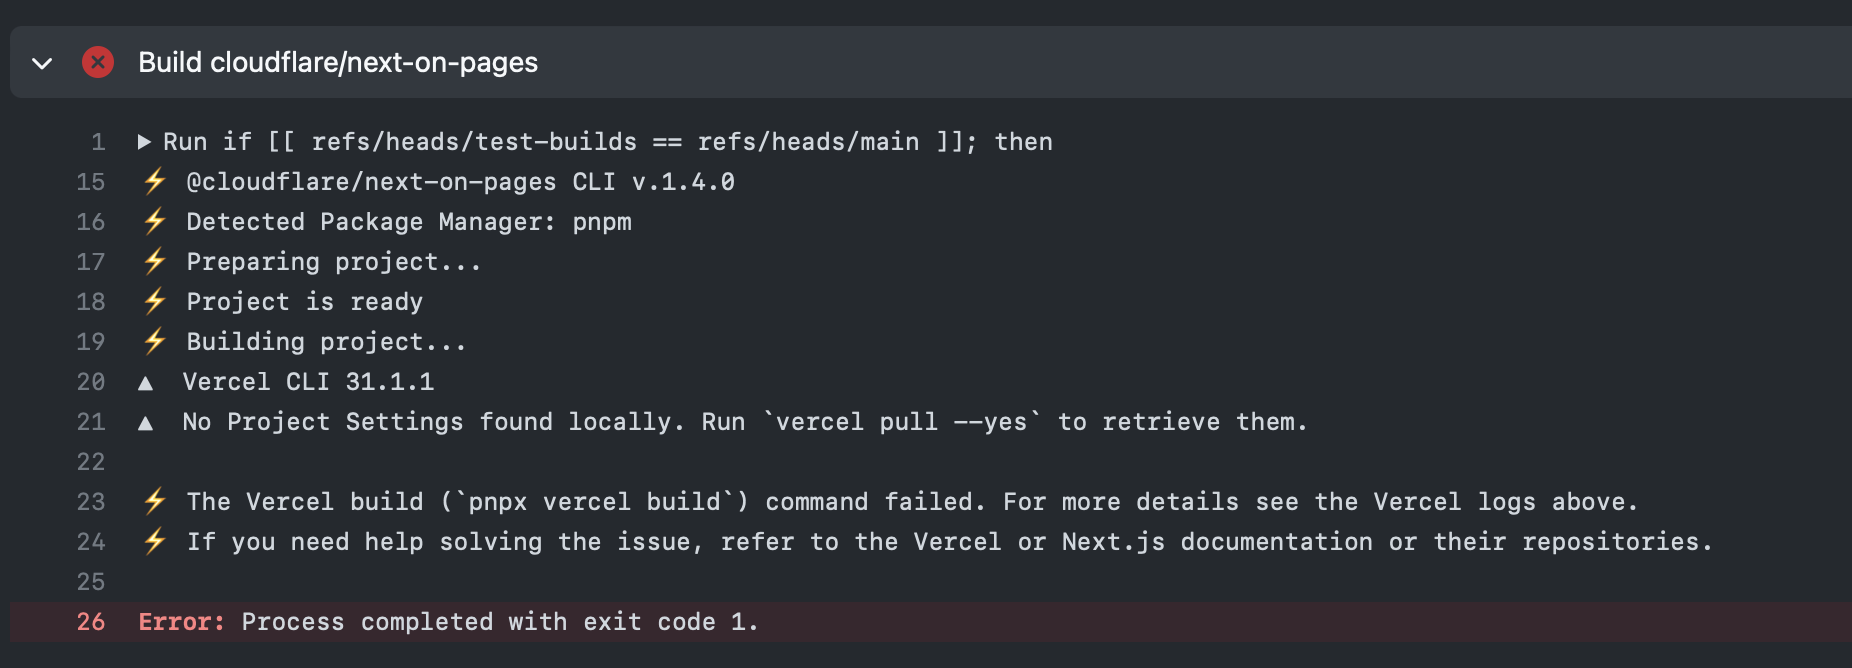Select the lightning icon beside 'Detected Package Manager'
Viewport: 1852px width, 668px height.
[155, 221]
